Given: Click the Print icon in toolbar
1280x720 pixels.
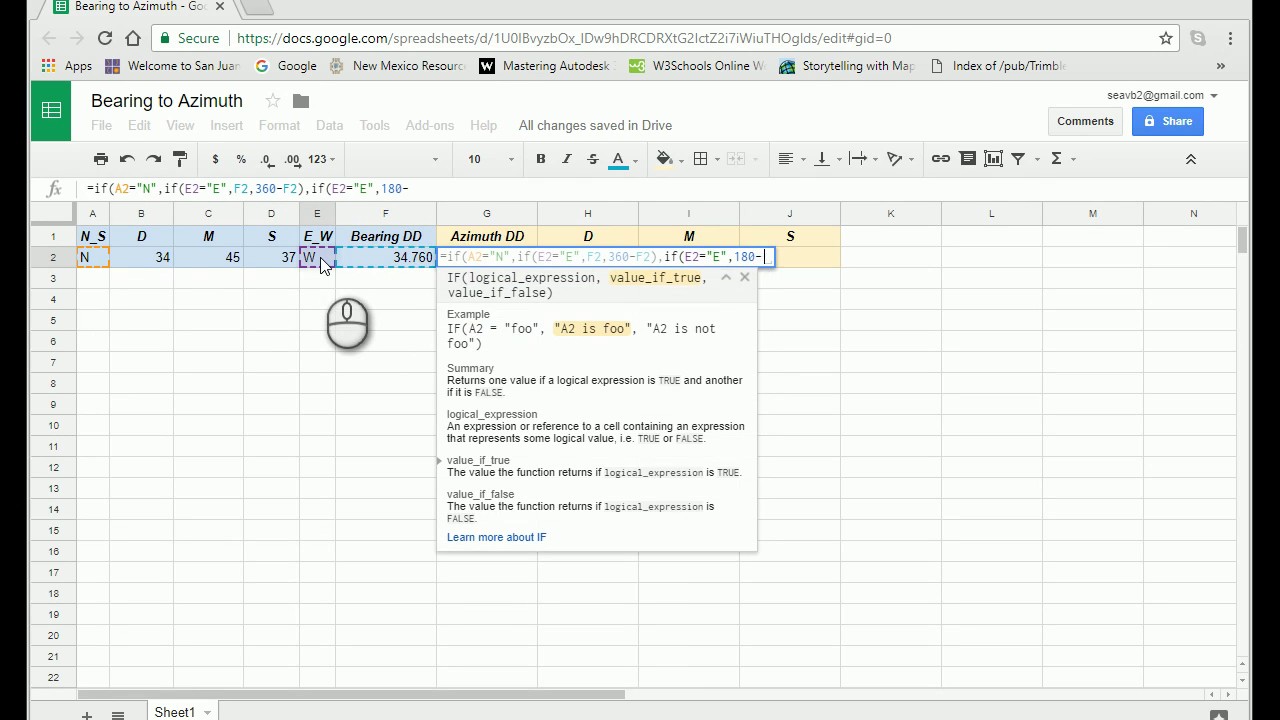Looking at the screenshot, I should (101, 159).
